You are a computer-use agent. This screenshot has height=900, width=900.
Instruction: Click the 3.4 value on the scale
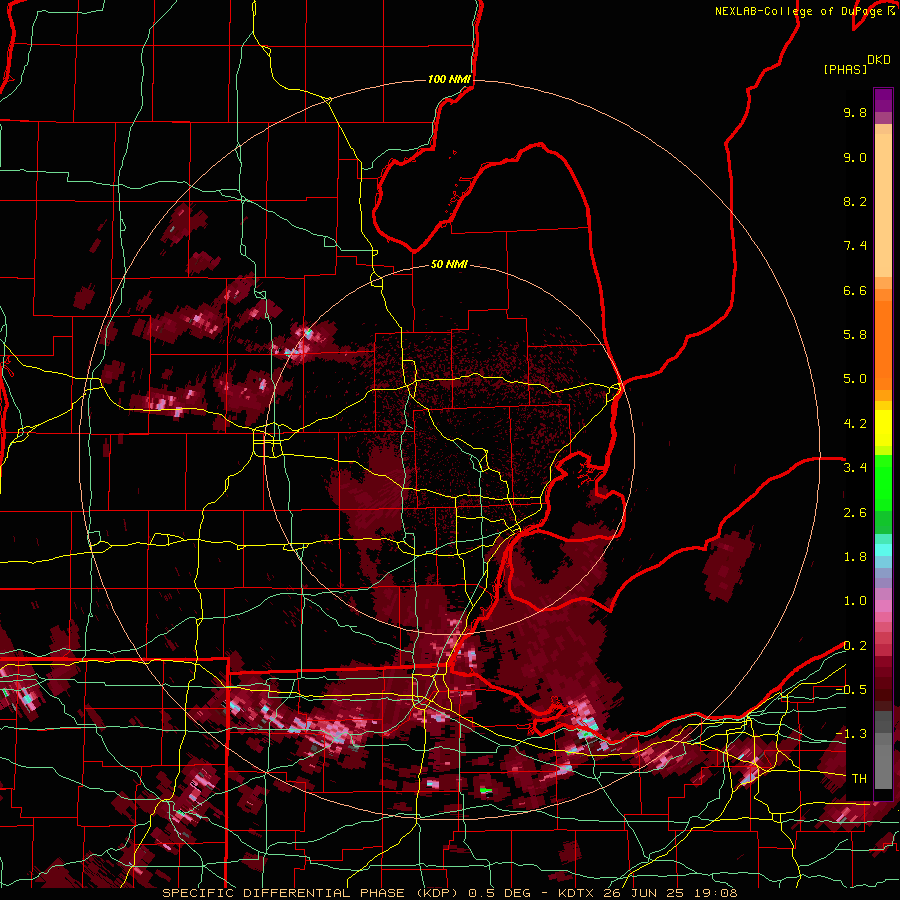pyautogui.click(x=855, y=468)
